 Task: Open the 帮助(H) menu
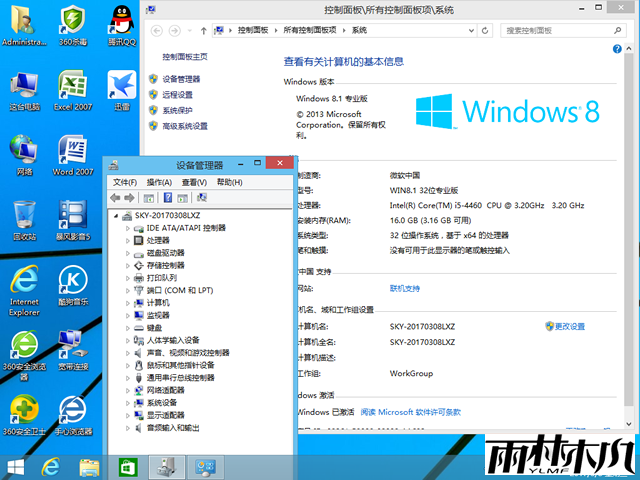tap(229, 182)
